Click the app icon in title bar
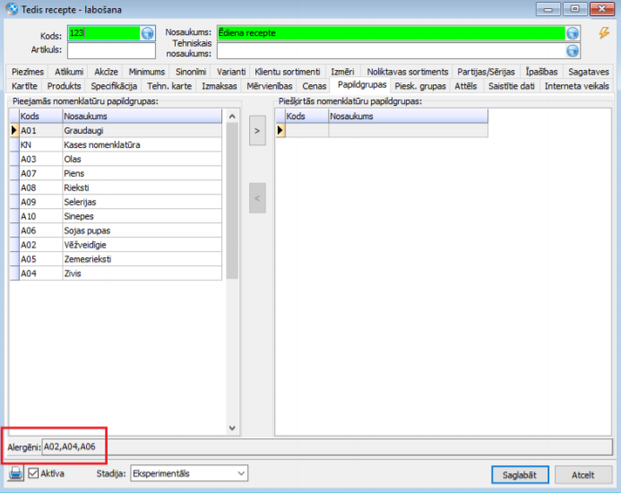The height and width of the screenshot is (493, 621). click(x=12, y=9)
